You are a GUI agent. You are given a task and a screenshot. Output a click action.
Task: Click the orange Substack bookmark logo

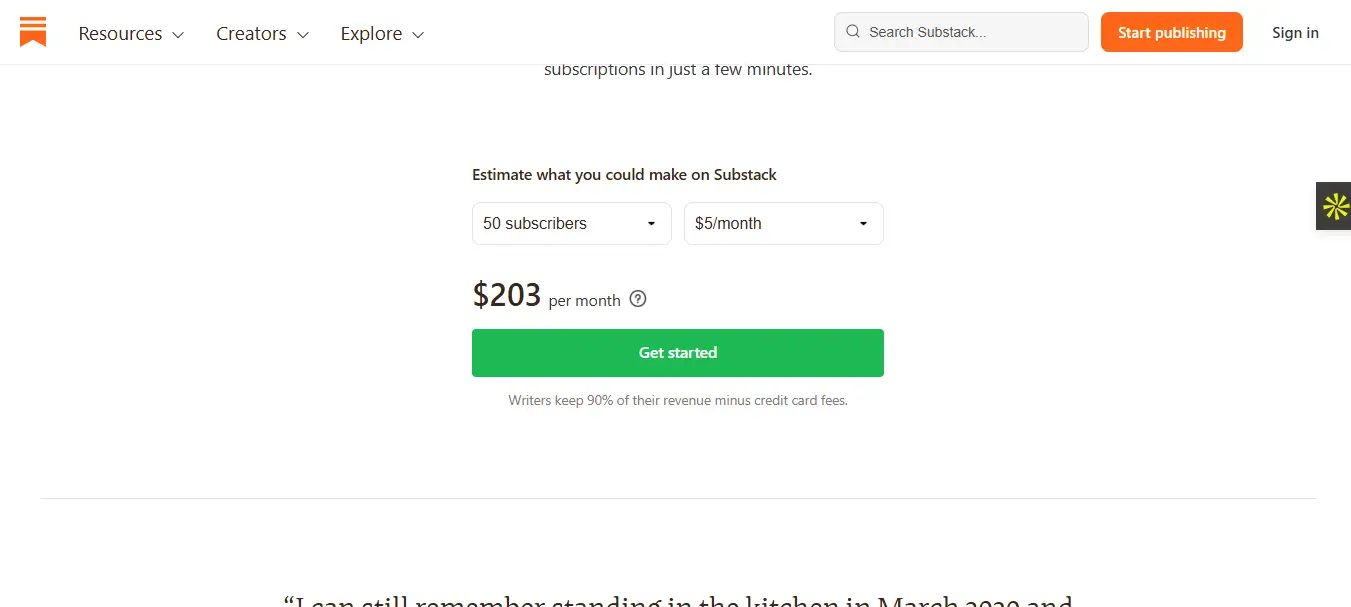click(33, 32)
